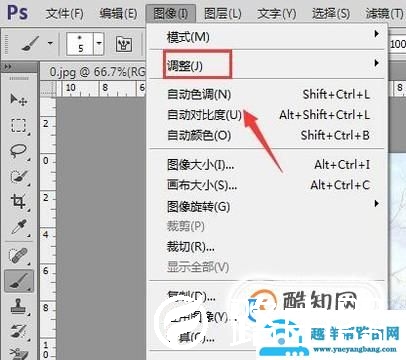Image resolution: width=406 pixels, height=360 pixels.
Task: Expand the 调整(J) submenu arrow
Action: [376, 63]
